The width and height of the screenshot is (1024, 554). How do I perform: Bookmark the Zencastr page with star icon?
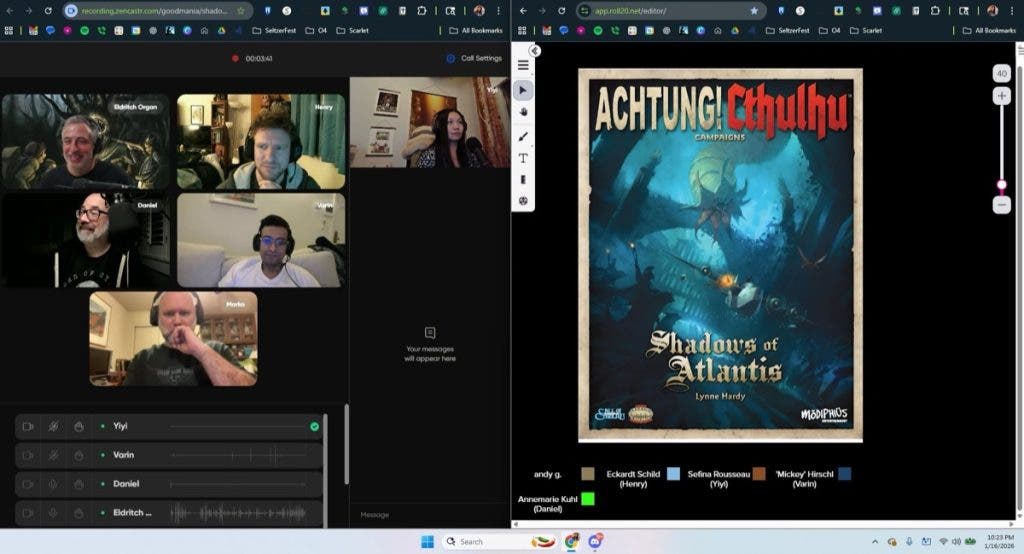click(241, 10)
